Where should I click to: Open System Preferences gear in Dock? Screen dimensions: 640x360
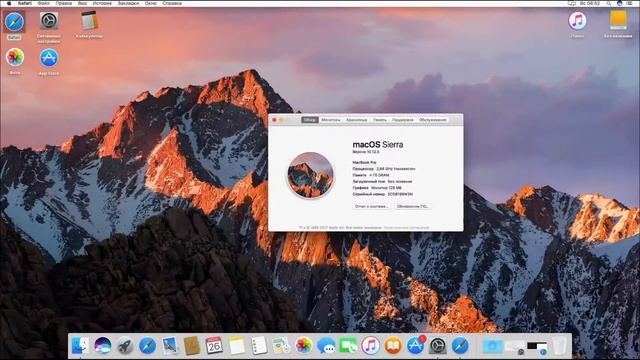point(438,346)
